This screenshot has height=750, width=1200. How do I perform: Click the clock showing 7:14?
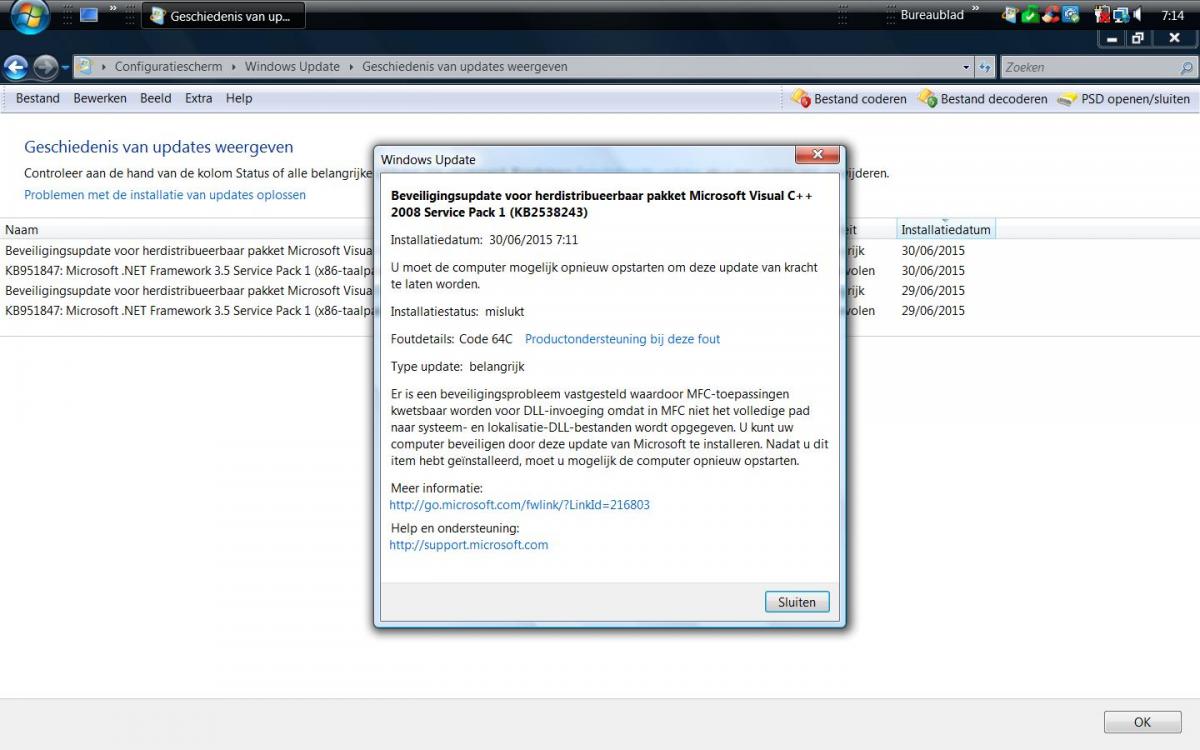(x=1173, y=16)
